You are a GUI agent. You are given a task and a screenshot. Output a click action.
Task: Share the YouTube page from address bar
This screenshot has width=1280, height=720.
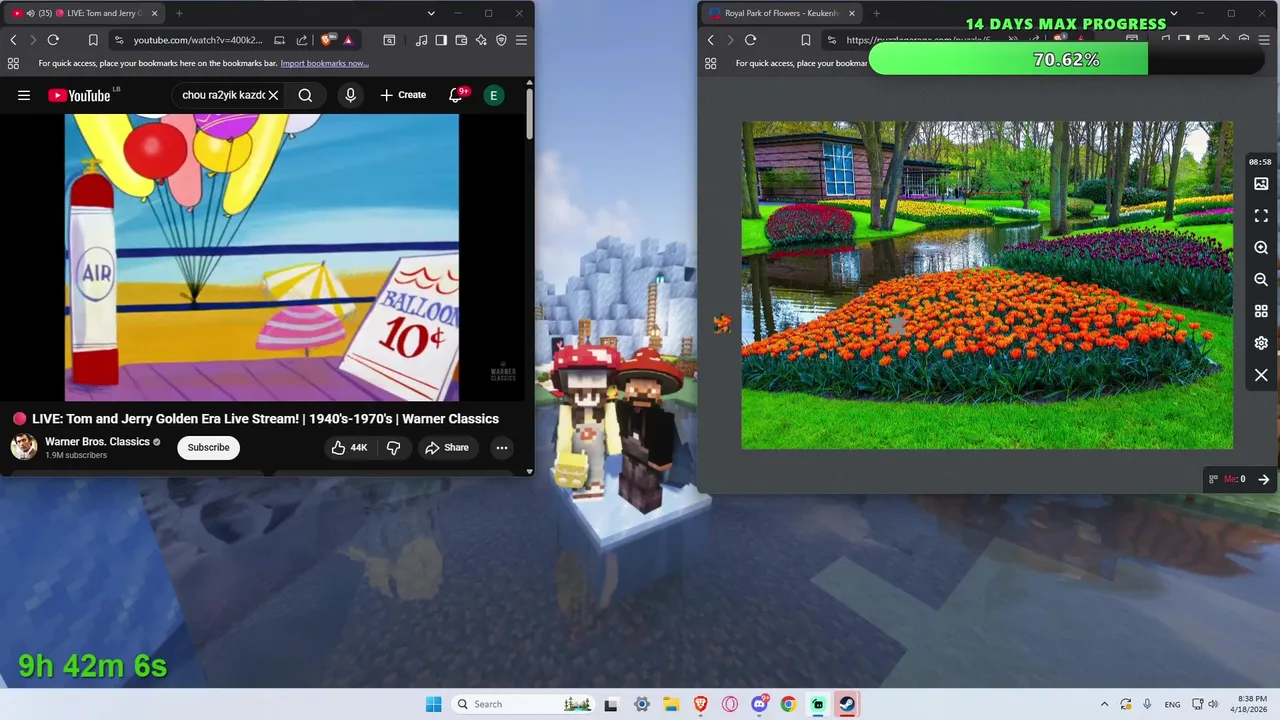click(x=302, y=40)
